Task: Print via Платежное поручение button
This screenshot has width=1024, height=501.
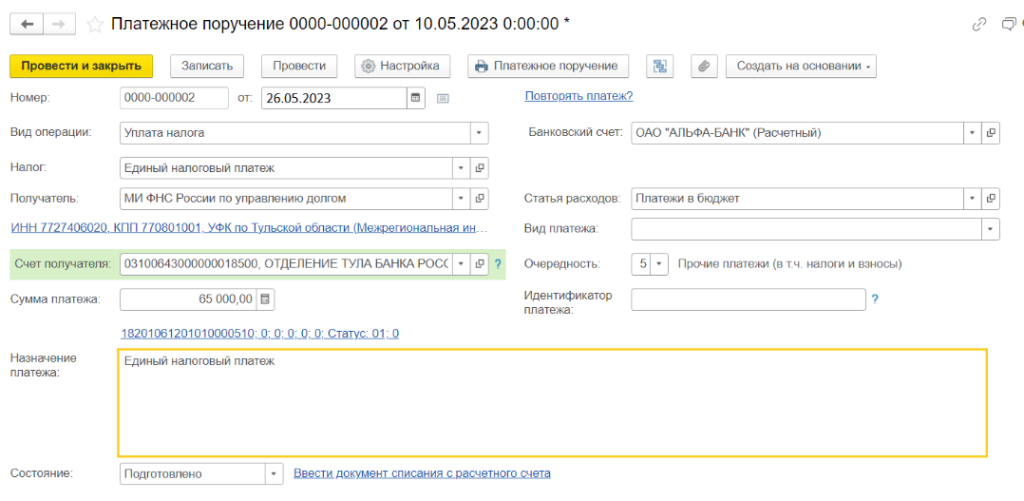Action: coord(548,66)
